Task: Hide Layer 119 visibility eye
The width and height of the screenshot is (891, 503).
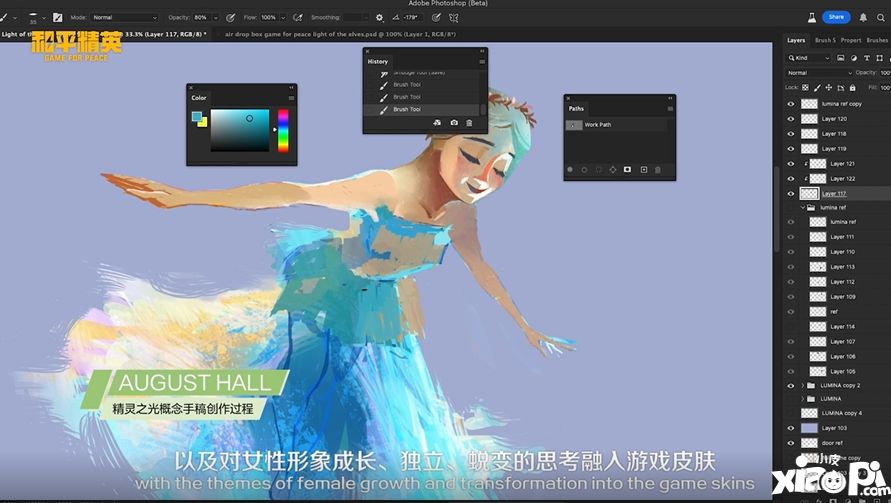Action: 790,148
